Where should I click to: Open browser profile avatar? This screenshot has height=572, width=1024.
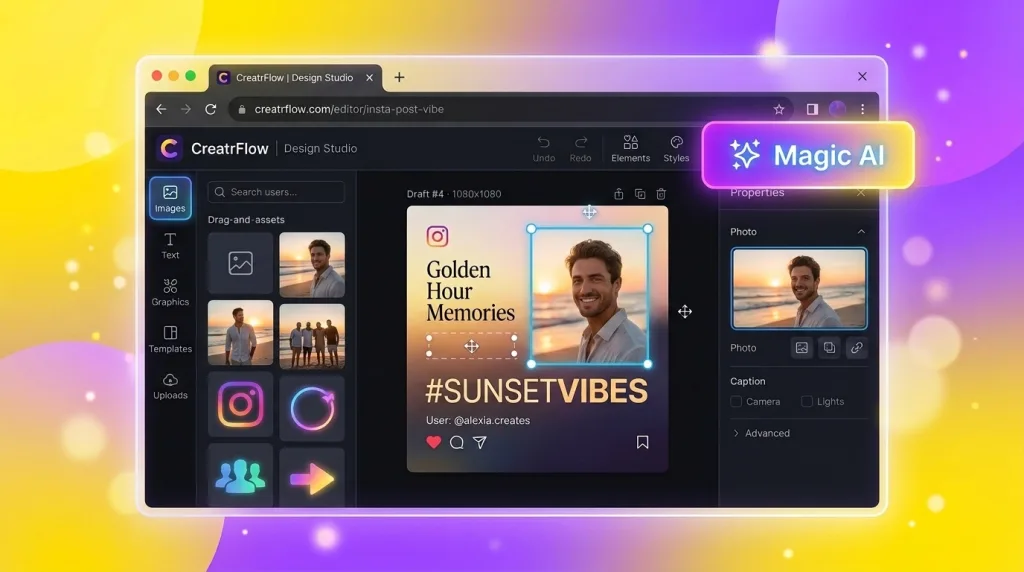(837, 109)
